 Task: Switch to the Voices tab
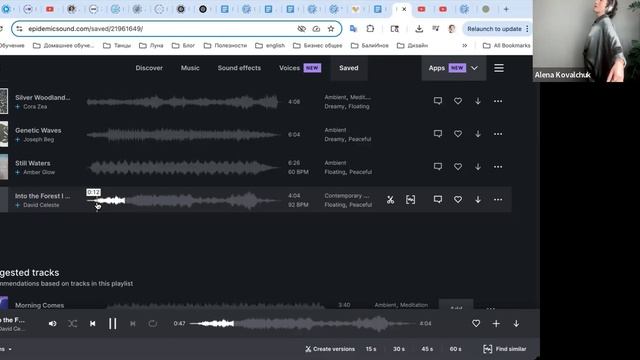pos(300,68)
